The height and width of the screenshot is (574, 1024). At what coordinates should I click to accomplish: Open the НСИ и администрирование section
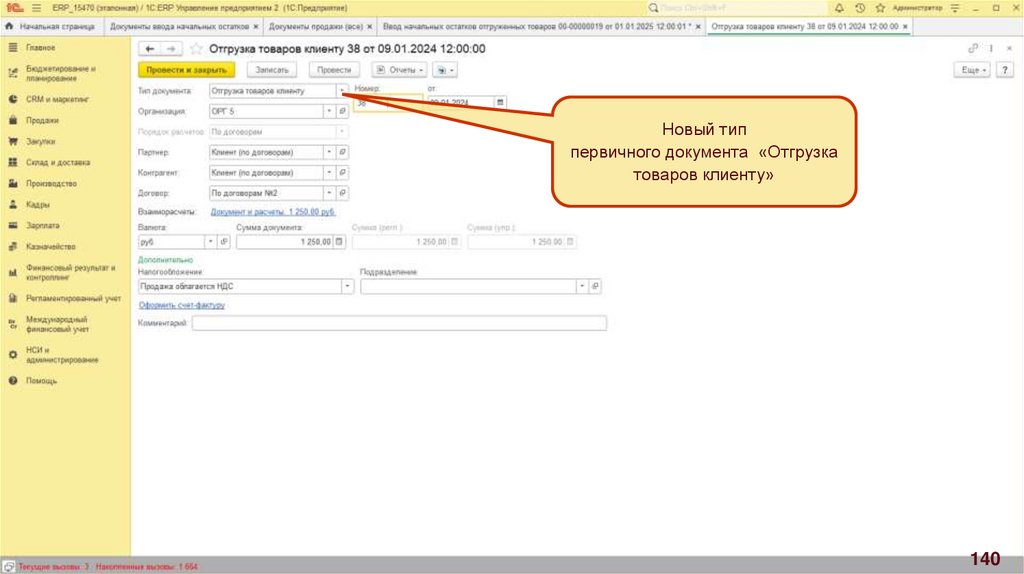(61, 355)
